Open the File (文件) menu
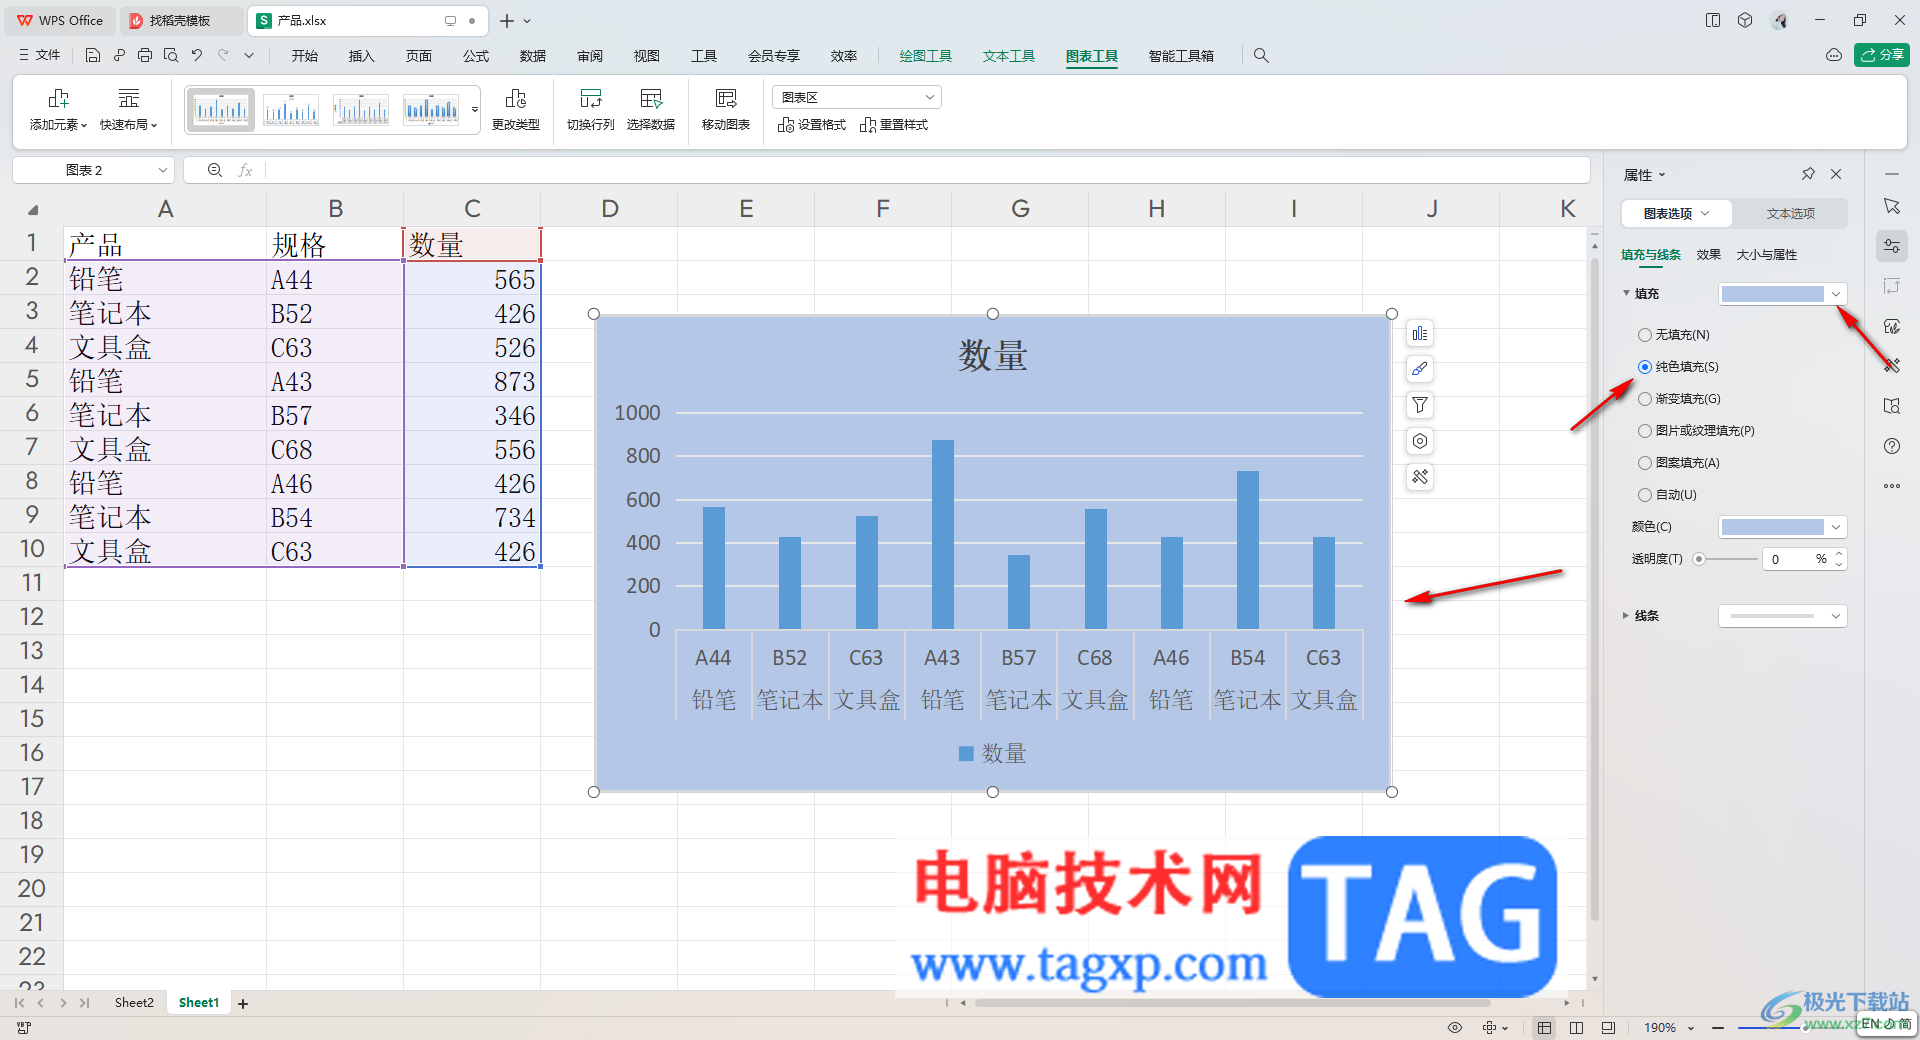1920x1040 pixels. coord(40,56)
